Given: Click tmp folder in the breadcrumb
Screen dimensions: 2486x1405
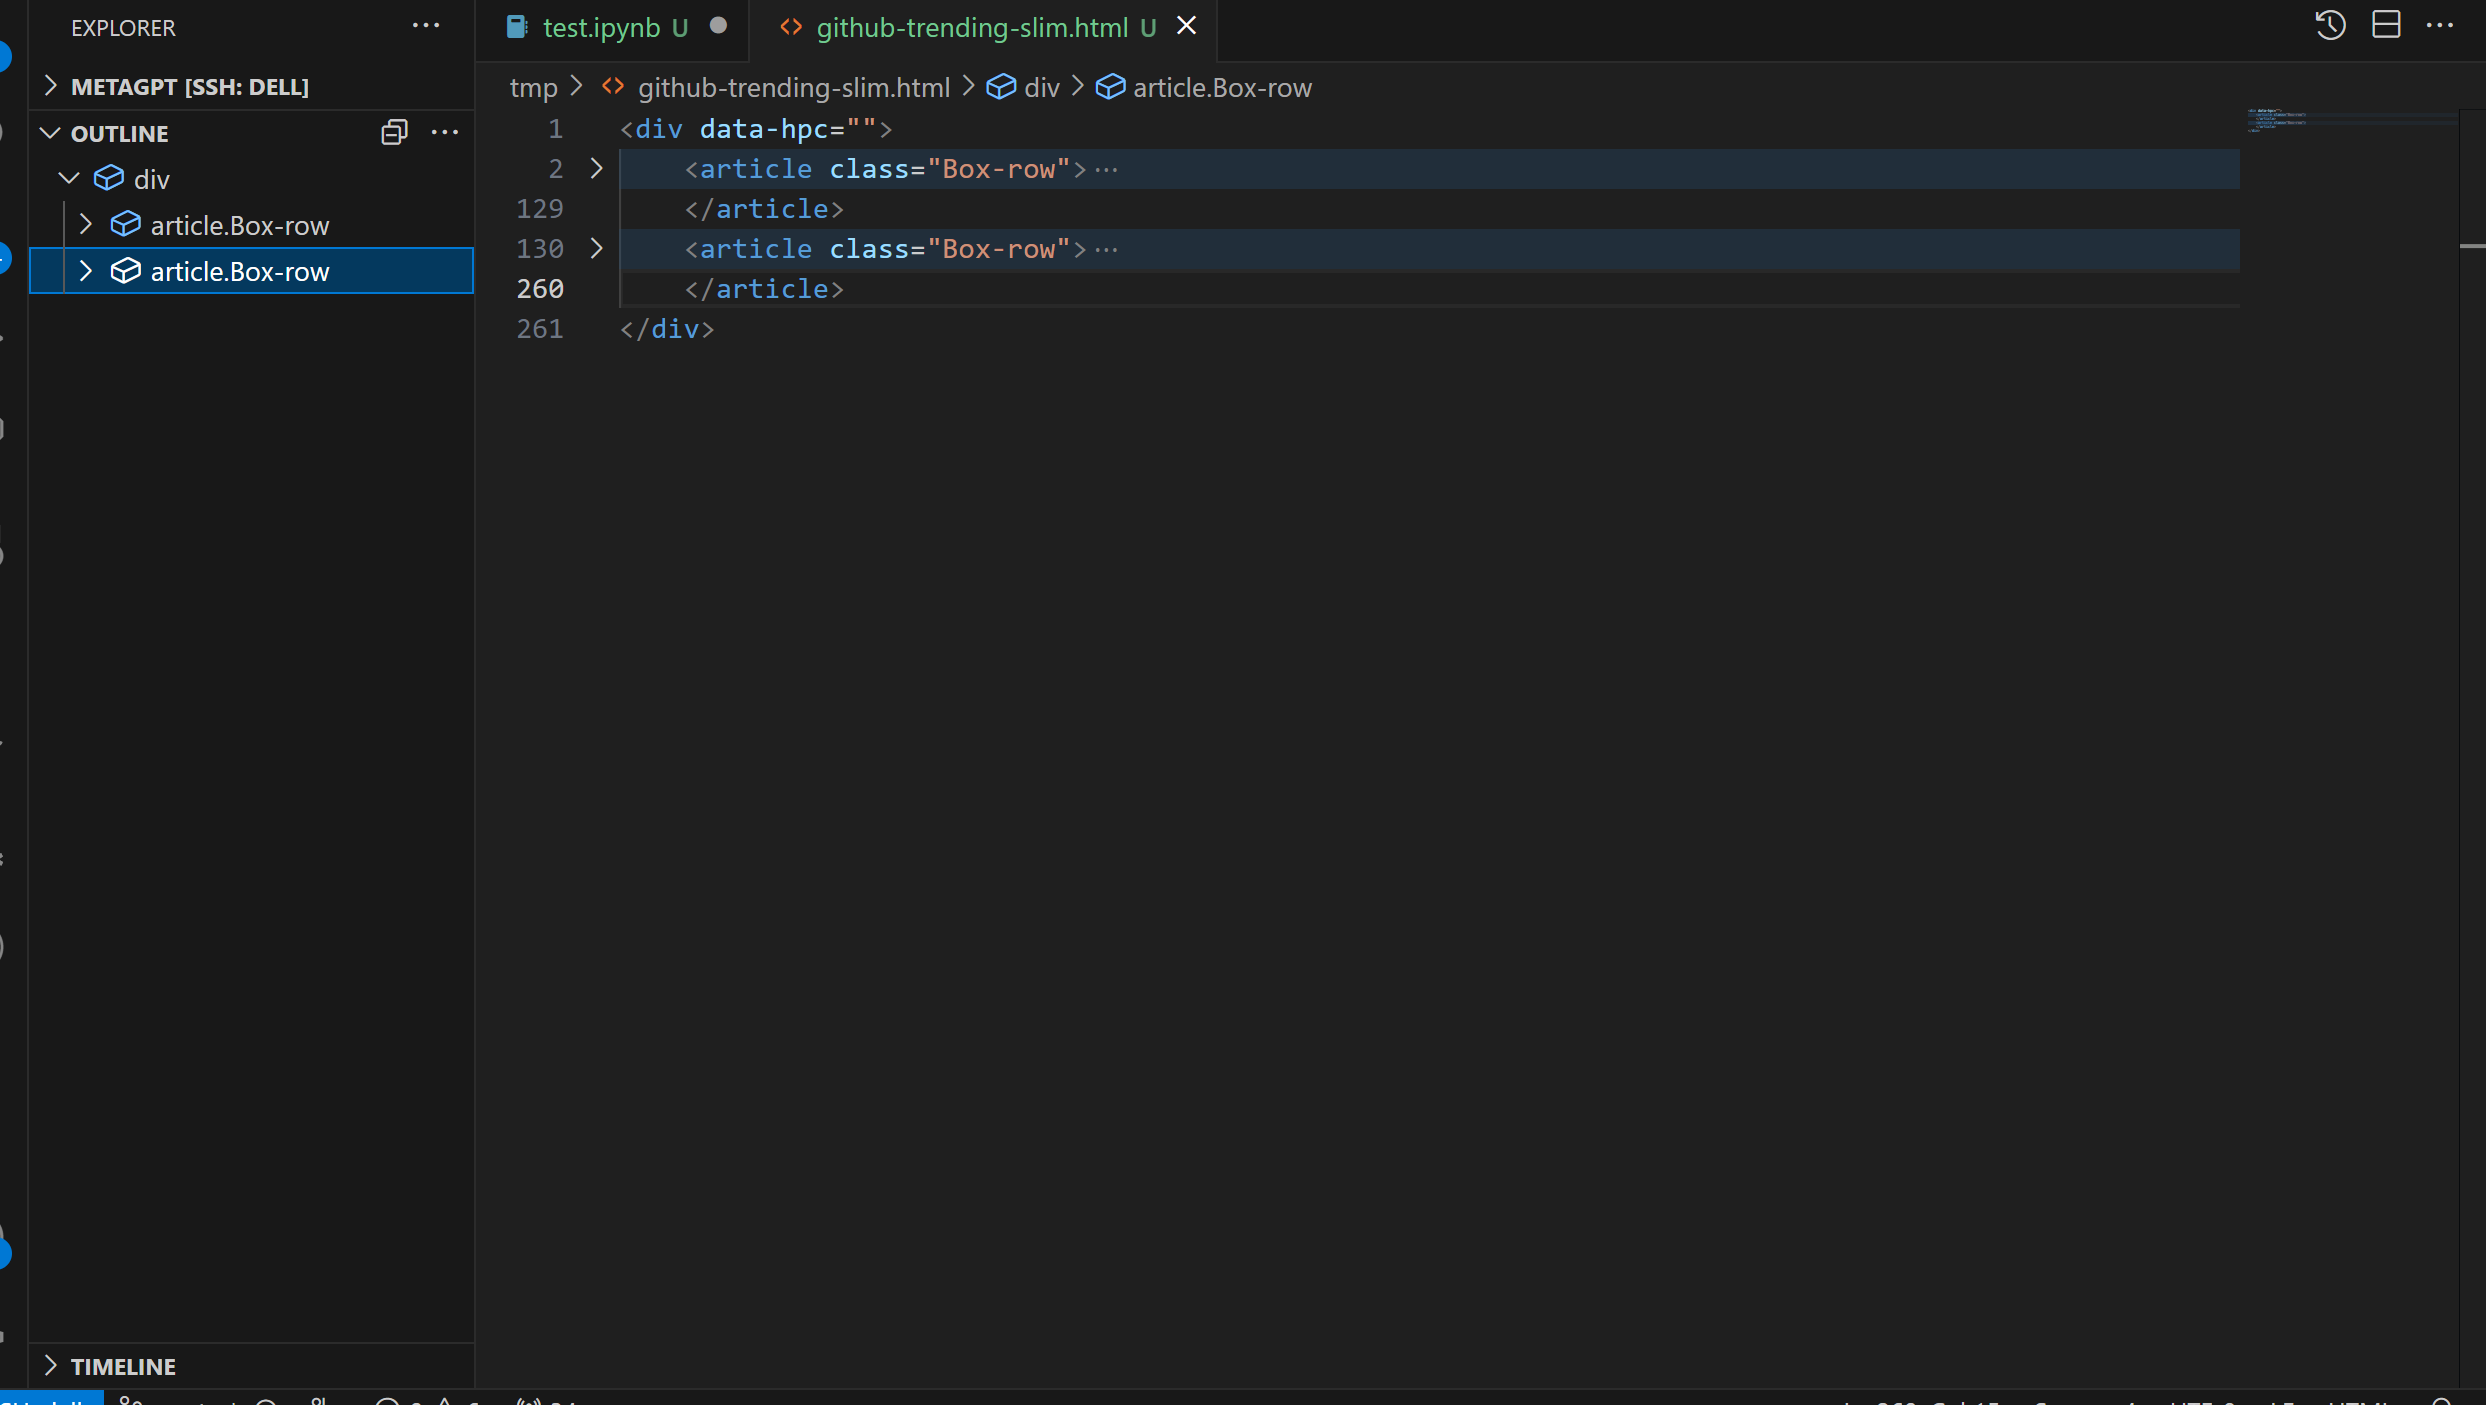Looking at the screenshot, I should [x=533, y=88].
